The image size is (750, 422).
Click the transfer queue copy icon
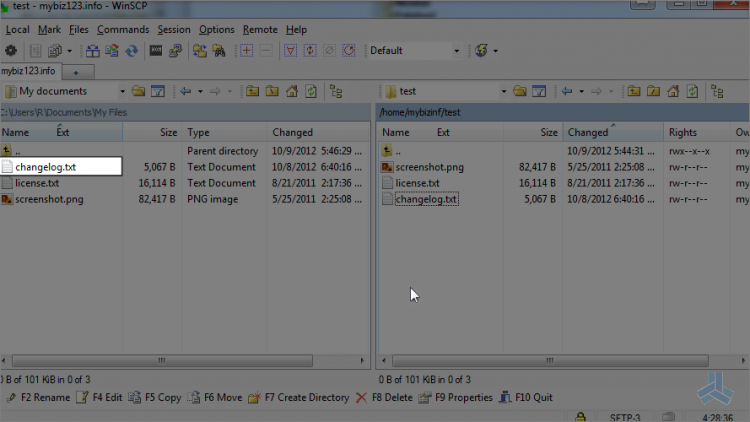pos(55,50)
